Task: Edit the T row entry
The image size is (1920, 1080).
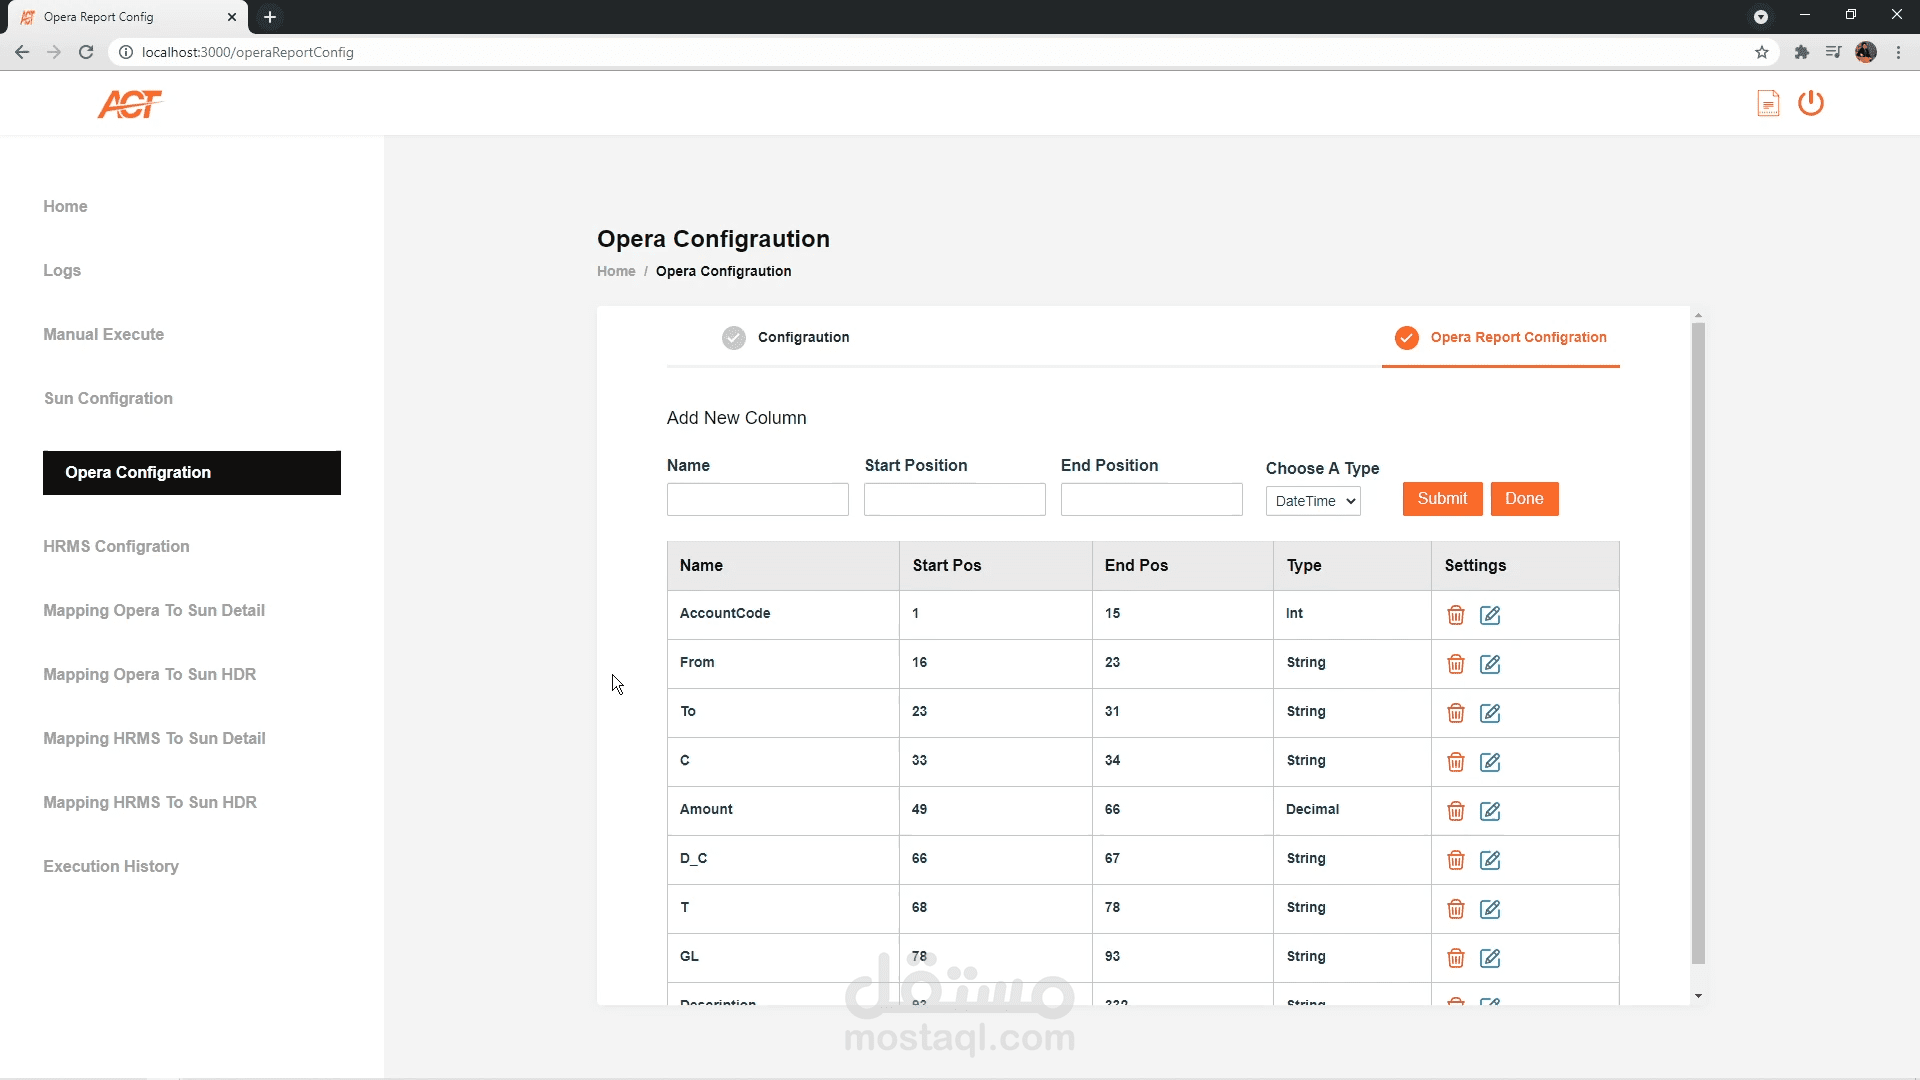Action: pyautogui.click(x=1490, y=909)
